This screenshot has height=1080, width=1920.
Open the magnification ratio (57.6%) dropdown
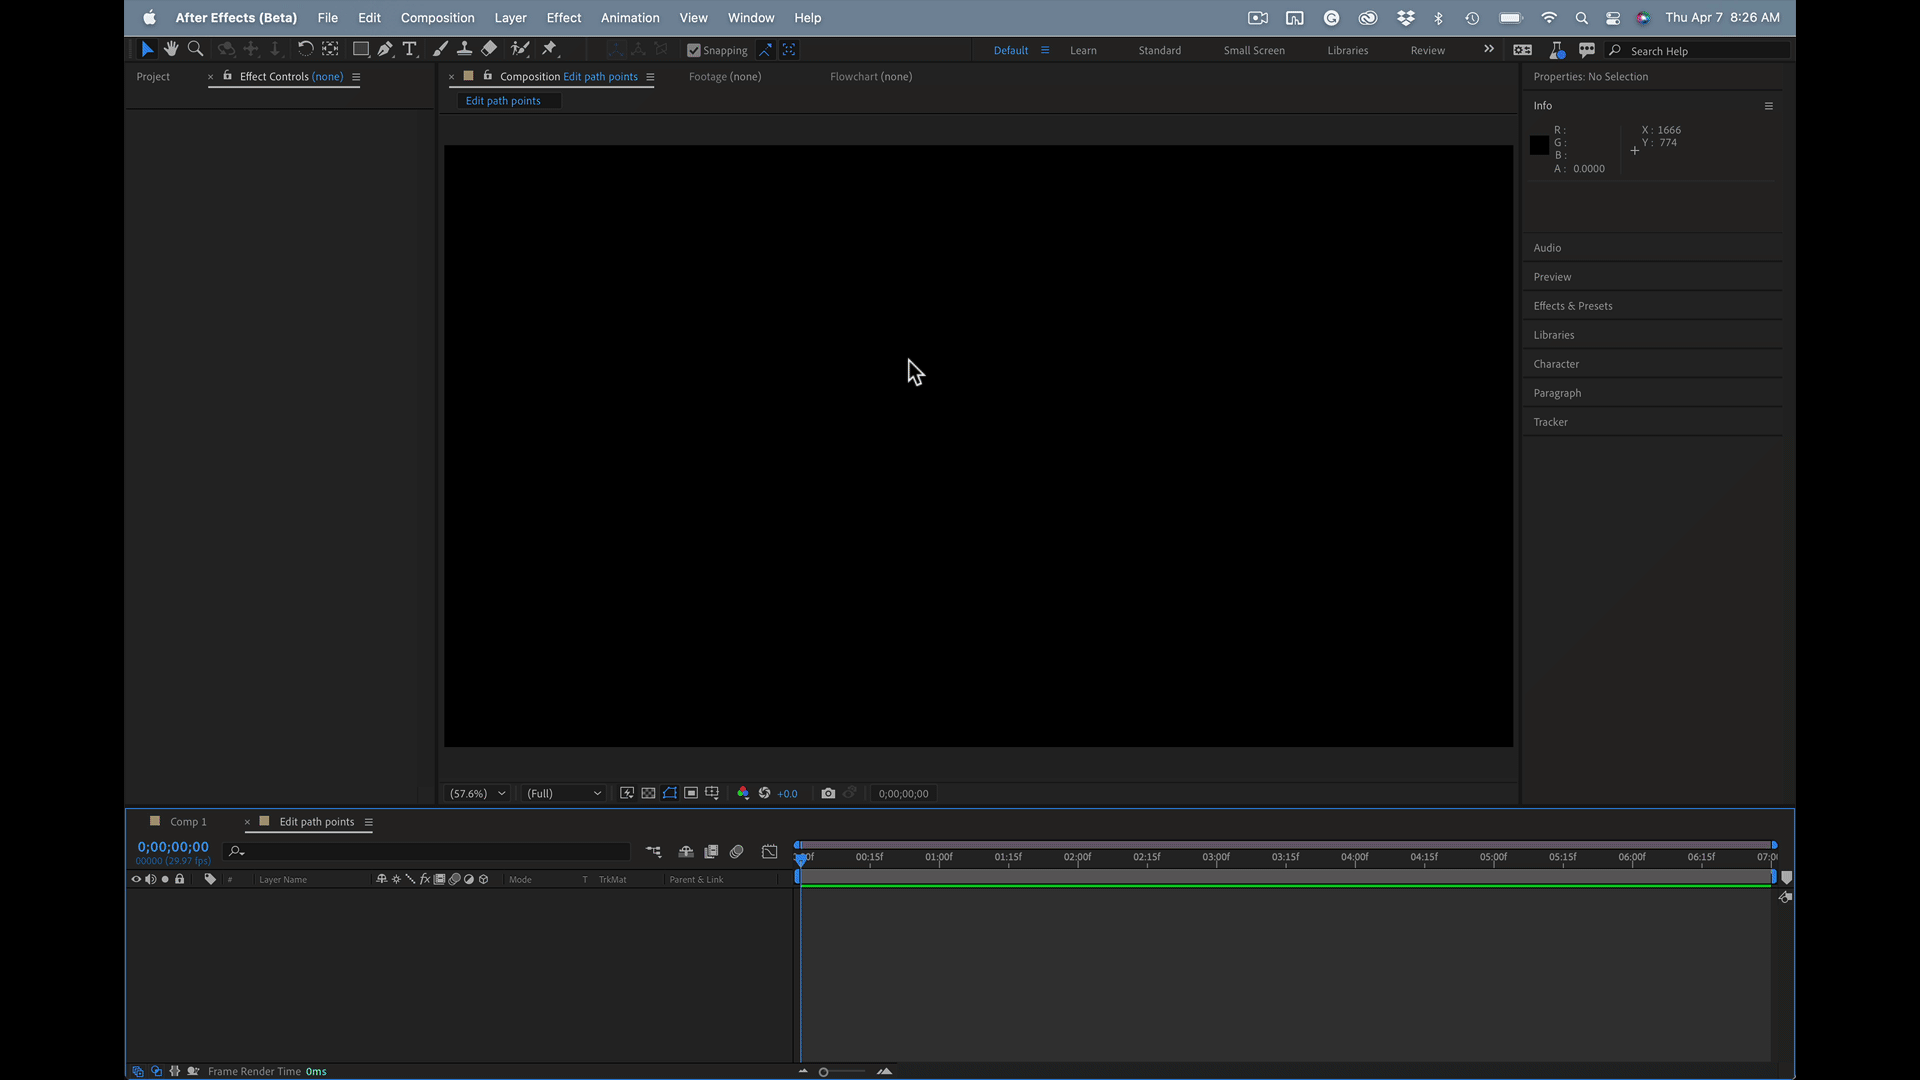pyautogui.click(x=478, y=793)
